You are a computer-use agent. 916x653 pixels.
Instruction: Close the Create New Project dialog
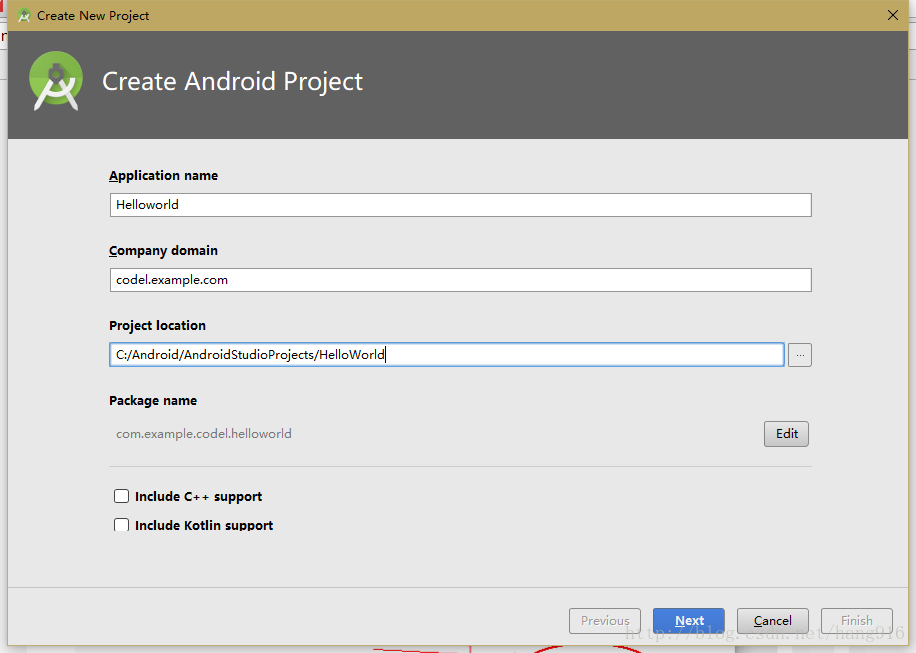(893, 15)
